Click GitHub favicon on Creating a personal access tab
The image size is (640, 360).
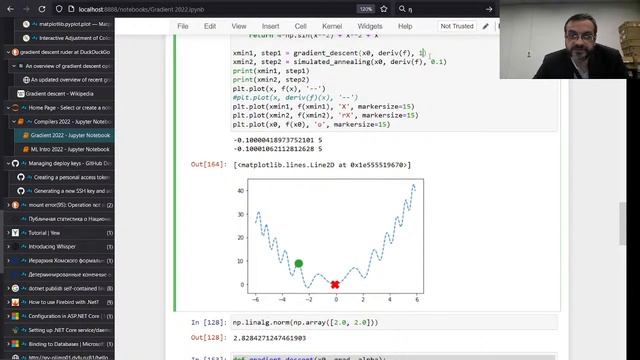21,177
